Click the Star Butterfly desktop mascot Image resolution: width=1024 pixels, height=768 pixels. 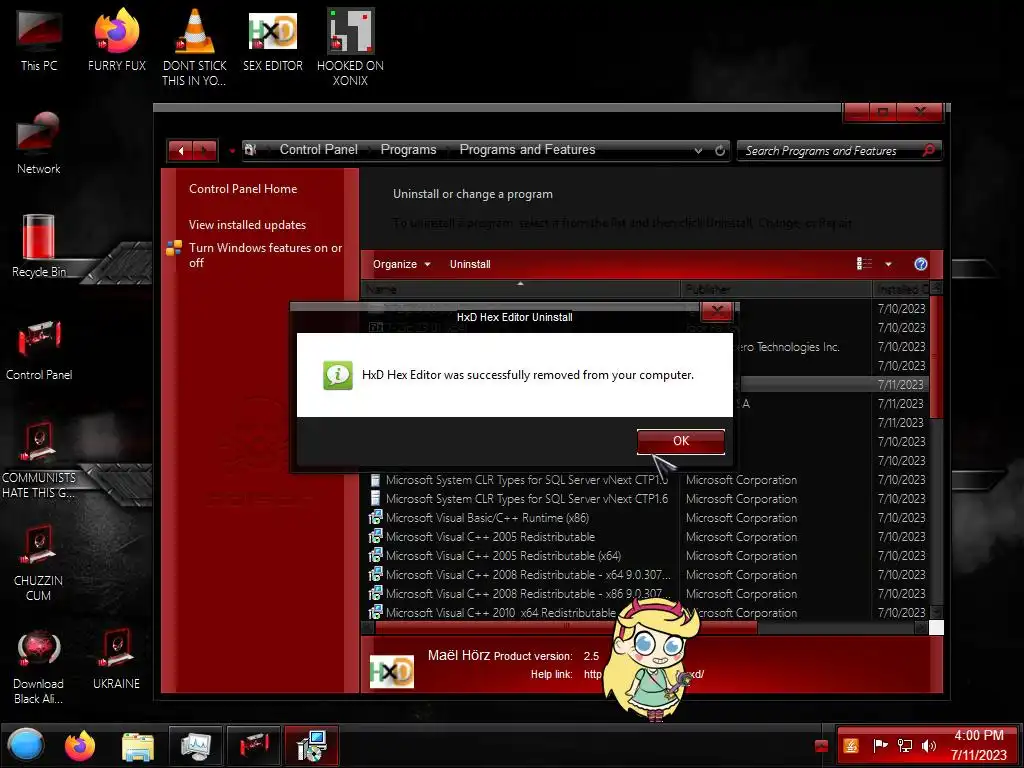652,660
